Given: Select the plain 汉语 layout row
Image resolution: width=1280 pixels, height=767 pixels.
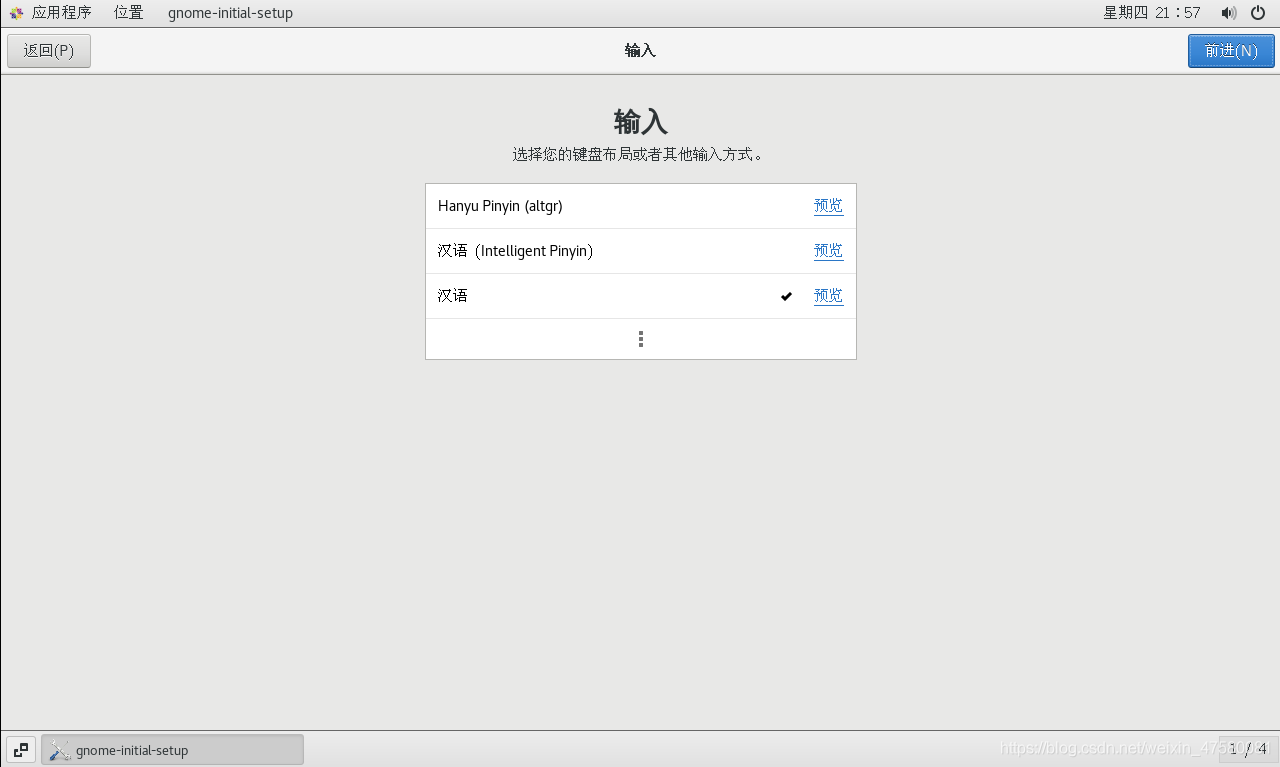Looking at the screenshot, I should coord(640,296).
